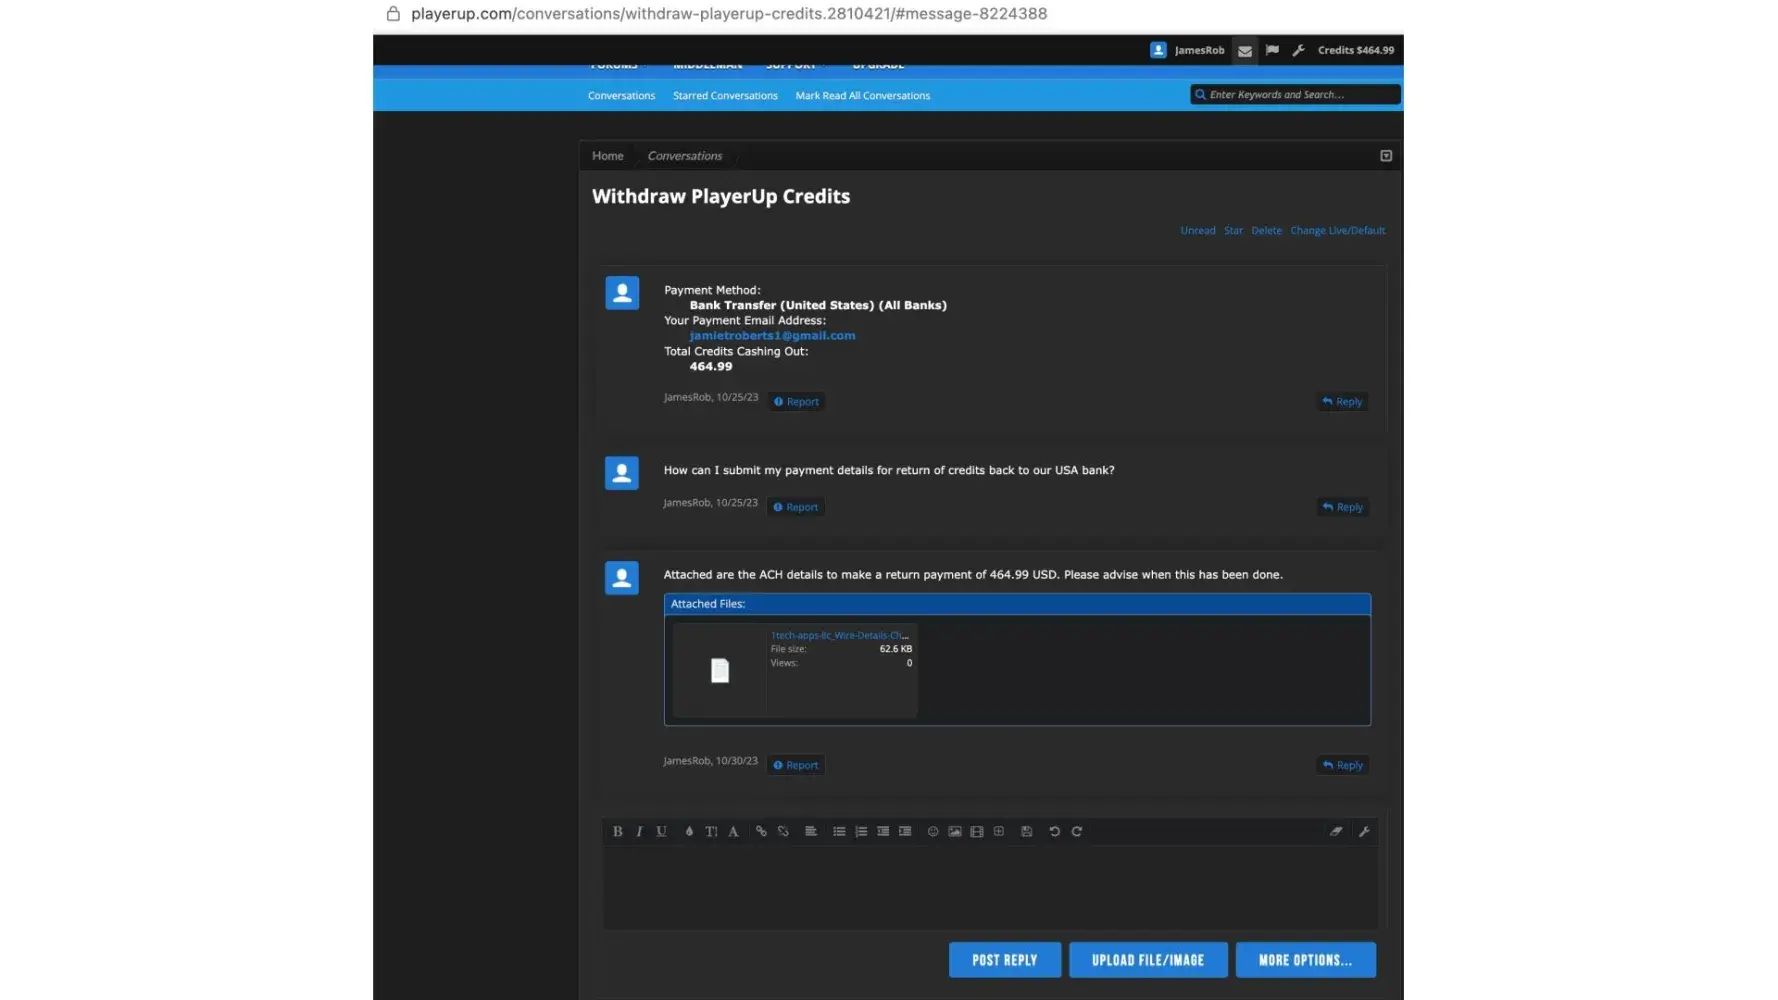Click the save draft icon
This screenshot has height=1000, width=1778.
(1027, 831)
